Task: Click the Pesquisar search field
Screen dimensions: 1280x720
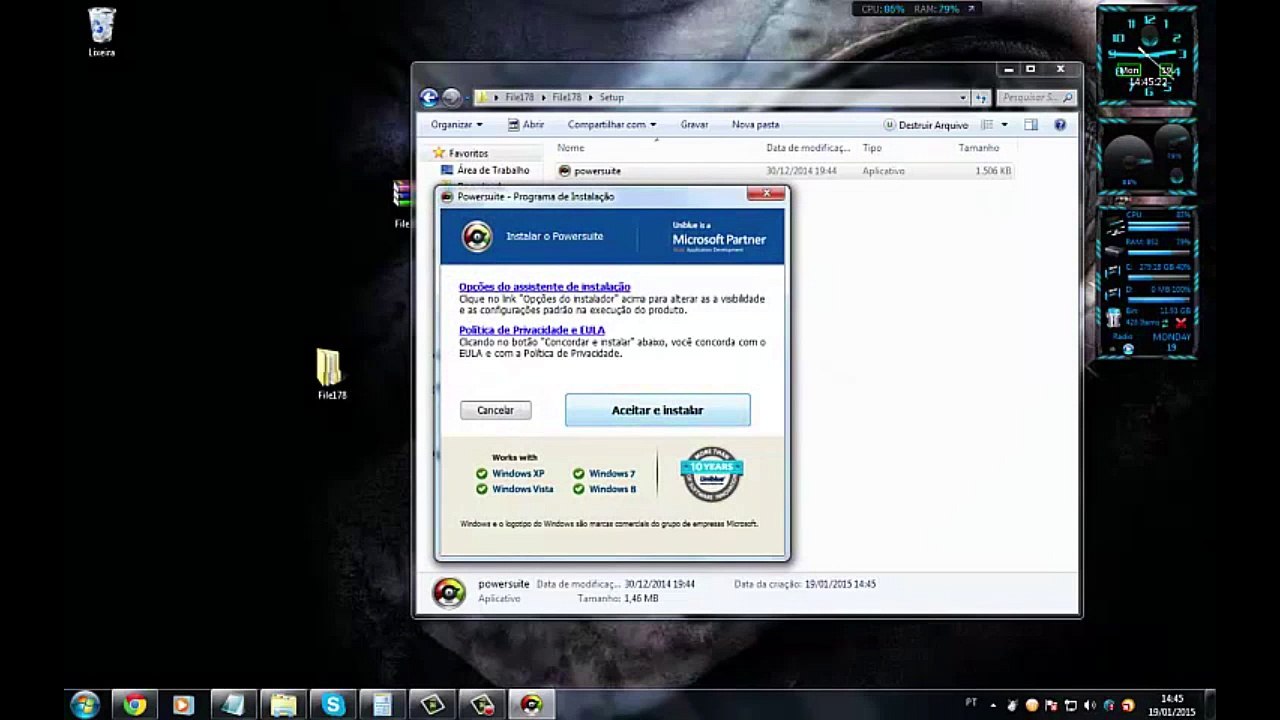Action: (x=1035, y=97)
